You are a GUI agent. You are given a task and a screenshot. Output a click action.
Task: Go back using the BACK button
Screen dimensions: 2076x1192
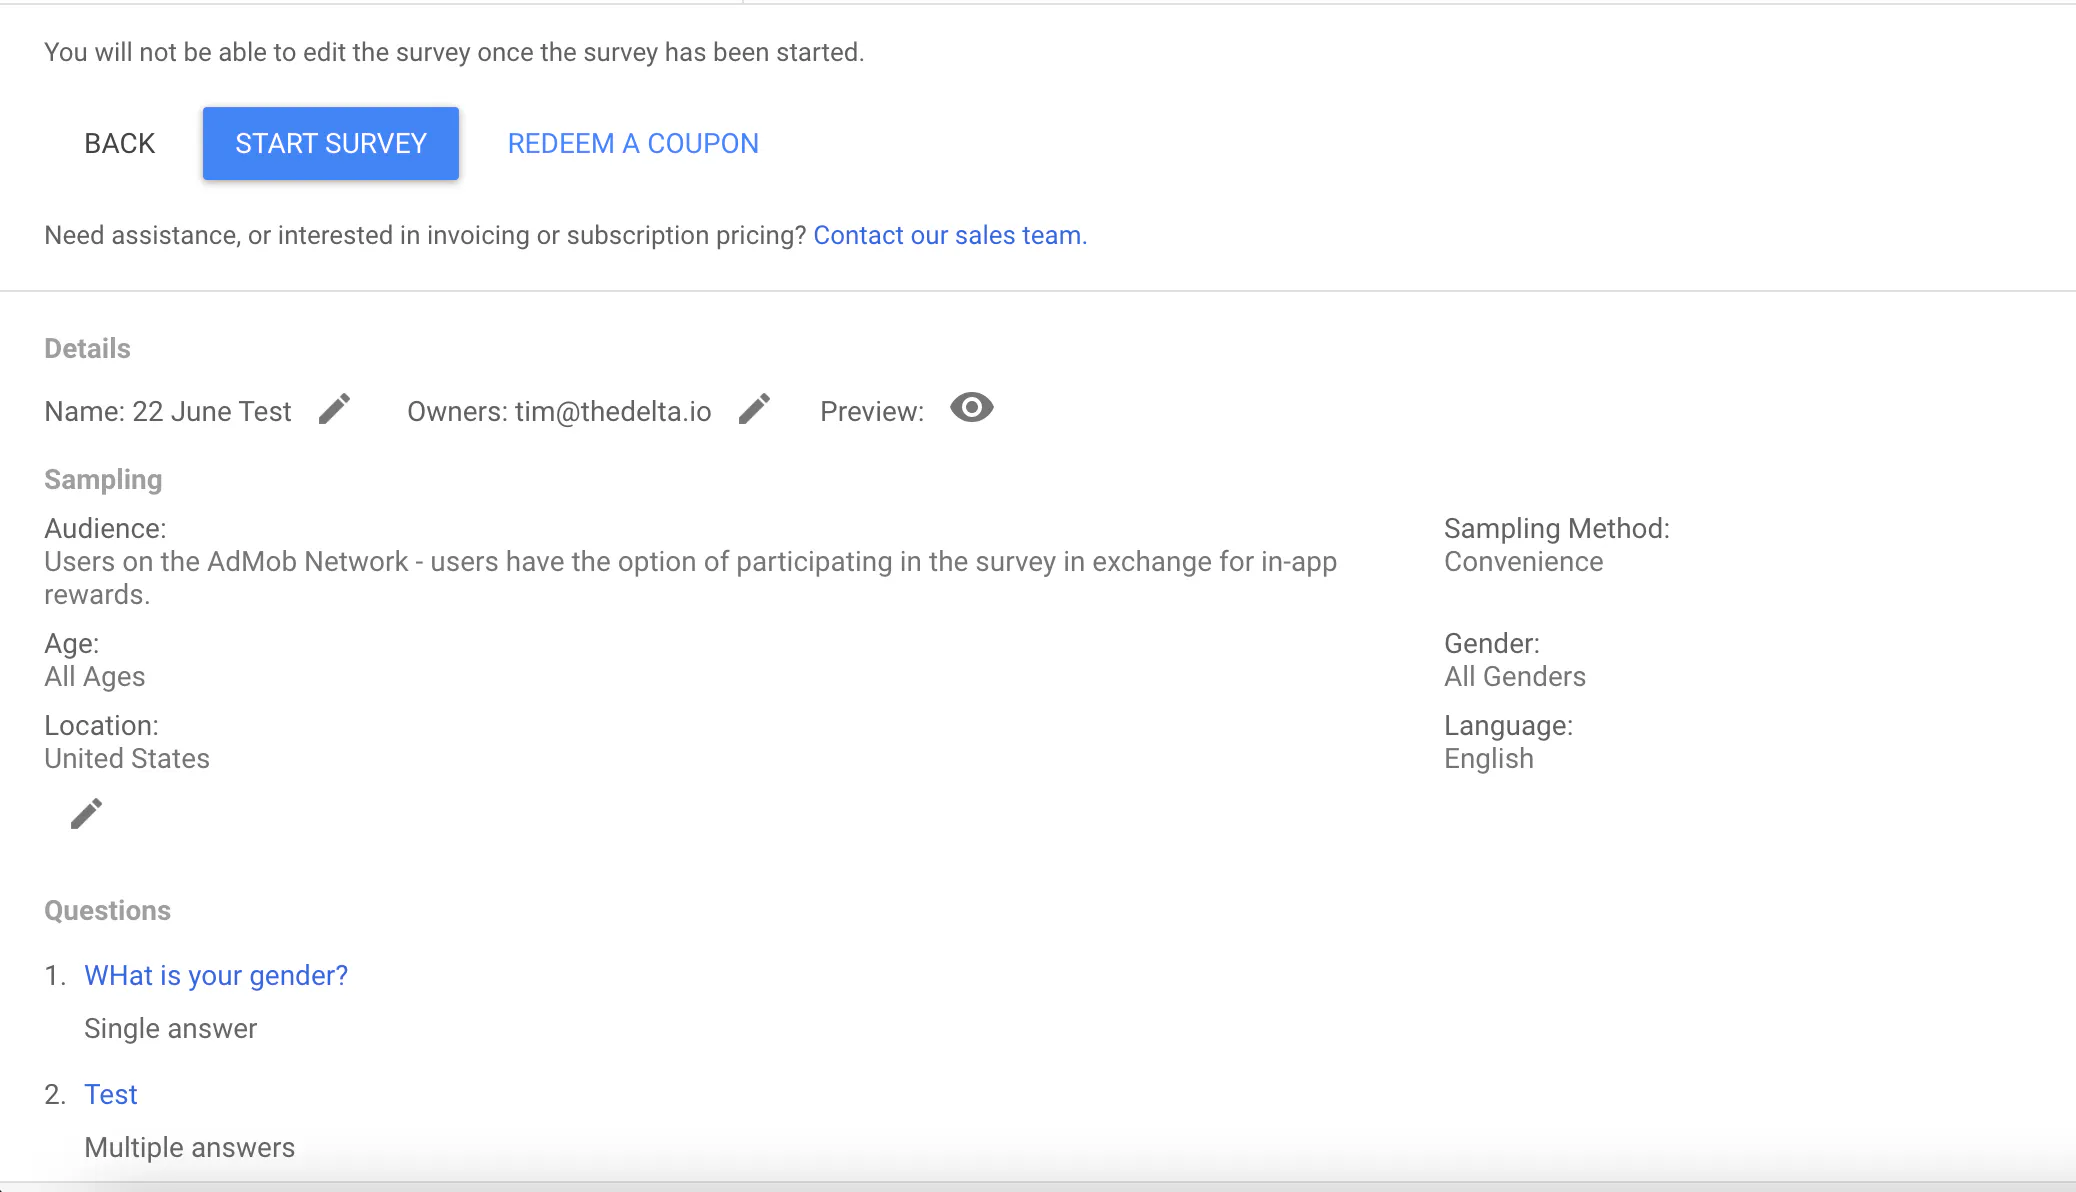click(x=119, y=143)
